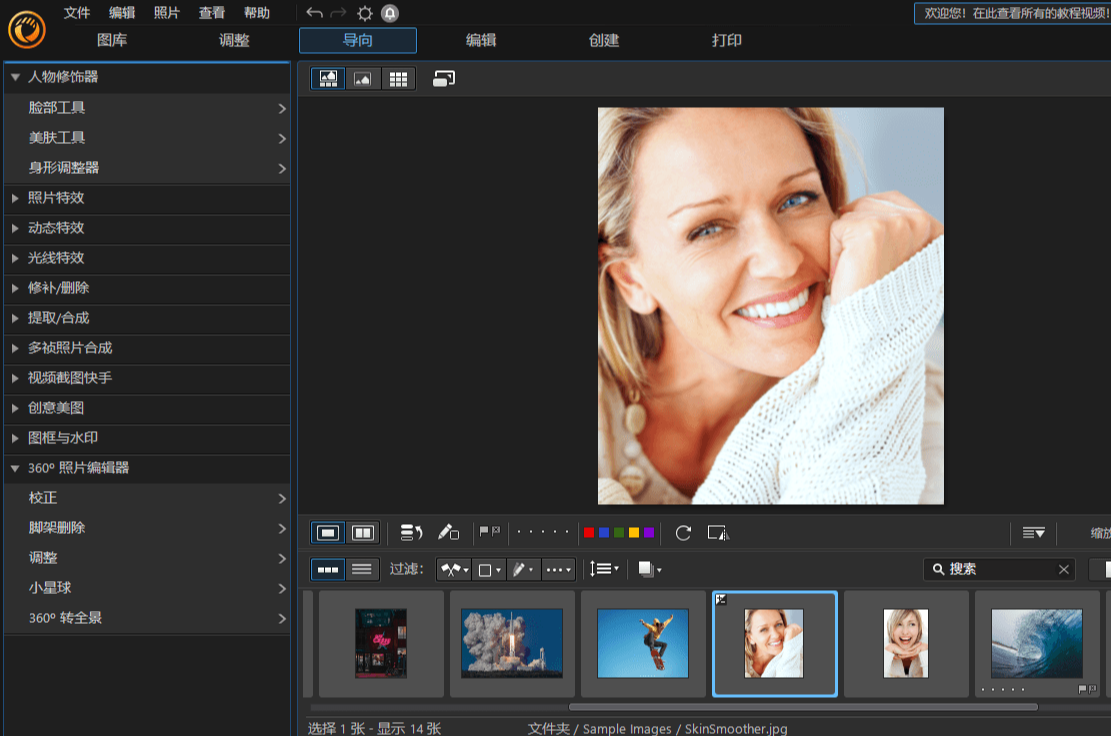Screen dimensions: 1111x736
Task: Select the rocket launch thumbnail
Action: (512, 643)
